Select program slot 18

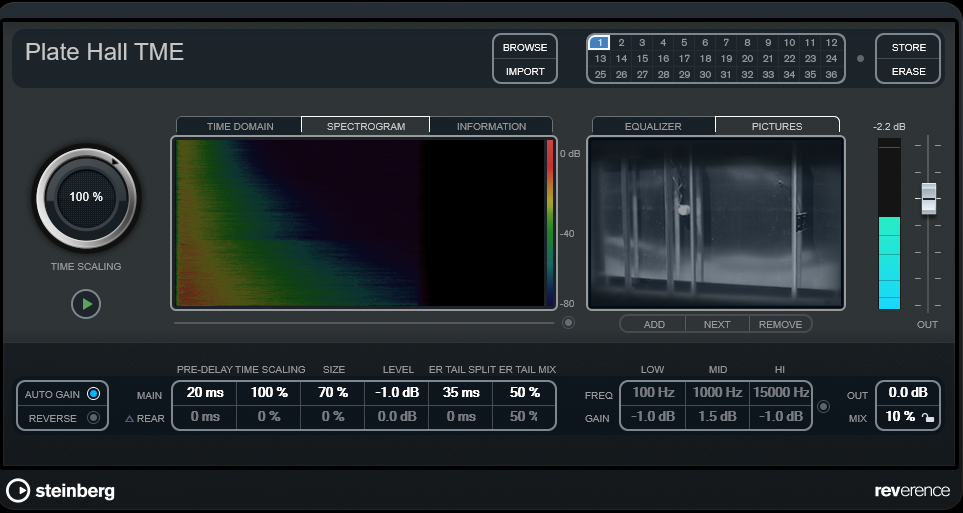705,58
